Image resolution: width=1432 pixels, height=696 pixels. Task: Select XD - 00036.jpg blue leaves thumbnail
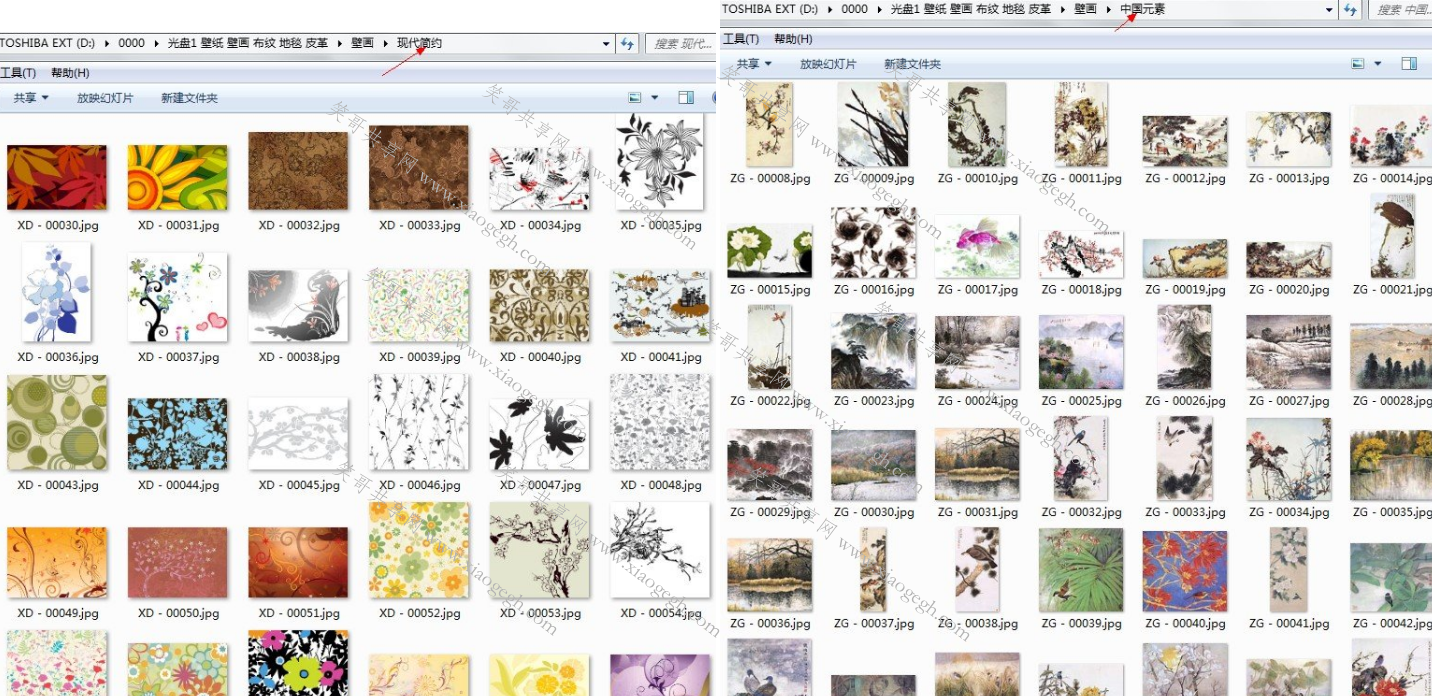[56, 291]
